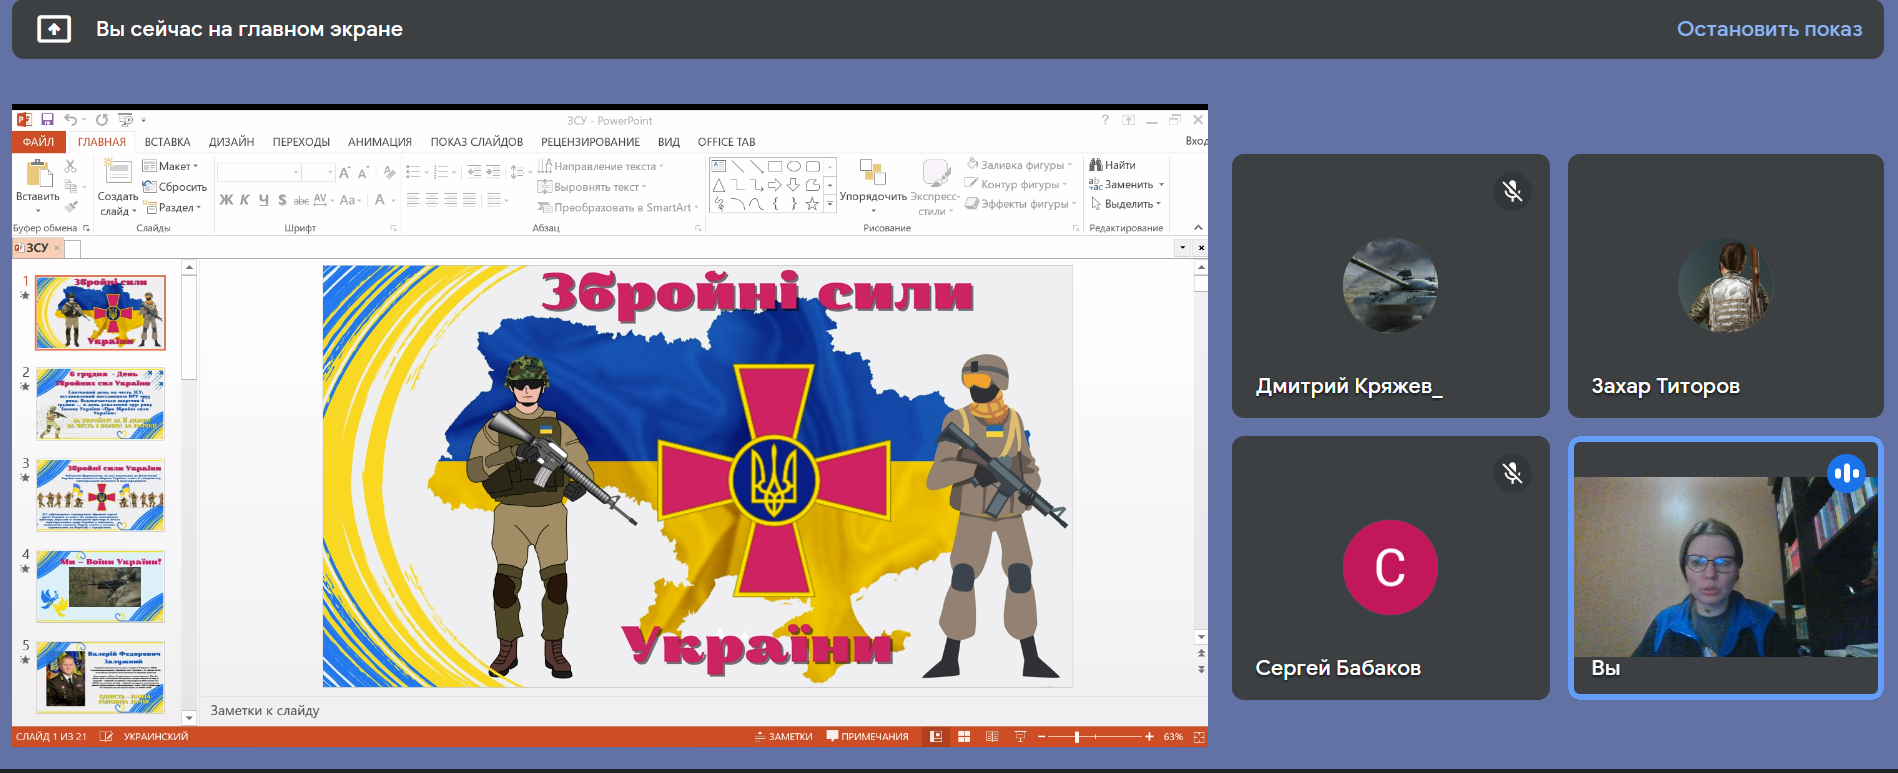The image size is (1898, 773).
Task: Open the Файл tab
Action: pos(38,142)
